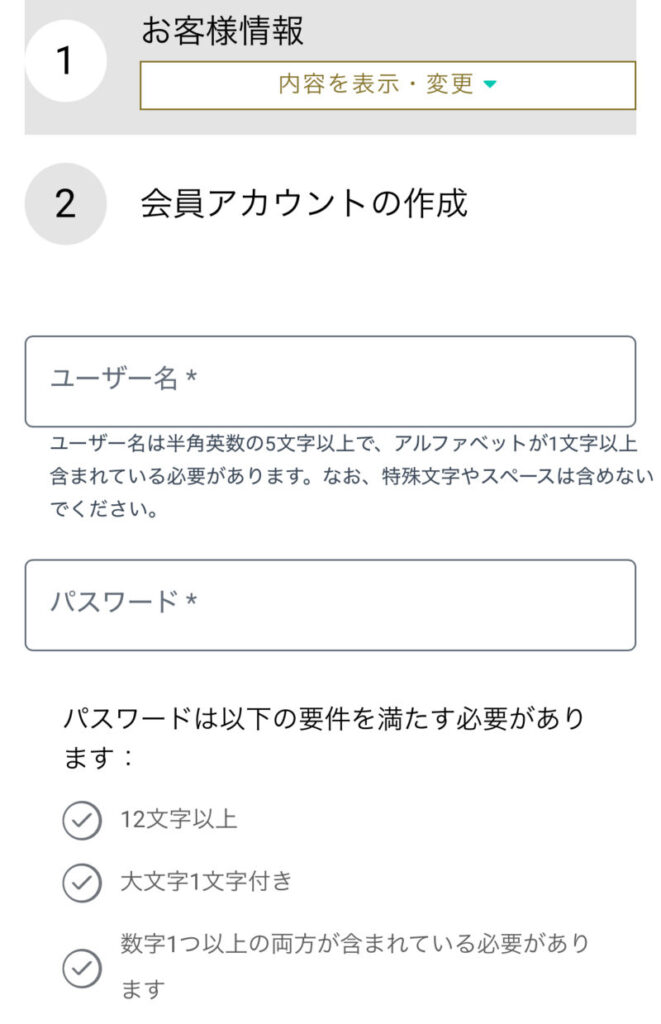Click the asterisk after パスワード
The height and width of the screenshot is (1024, 661).
191,602
